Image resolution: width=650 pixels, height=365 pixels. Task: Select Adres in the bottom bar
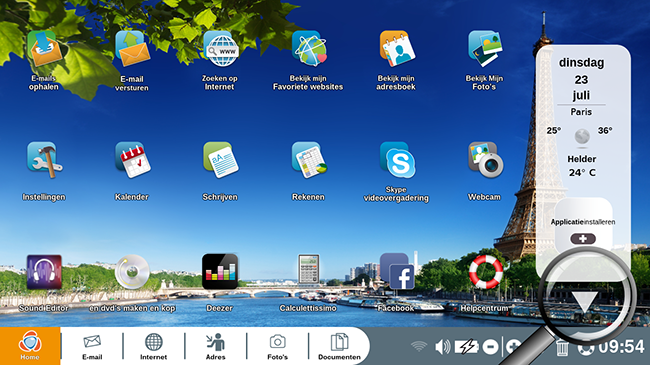click(x=216, y=347)
